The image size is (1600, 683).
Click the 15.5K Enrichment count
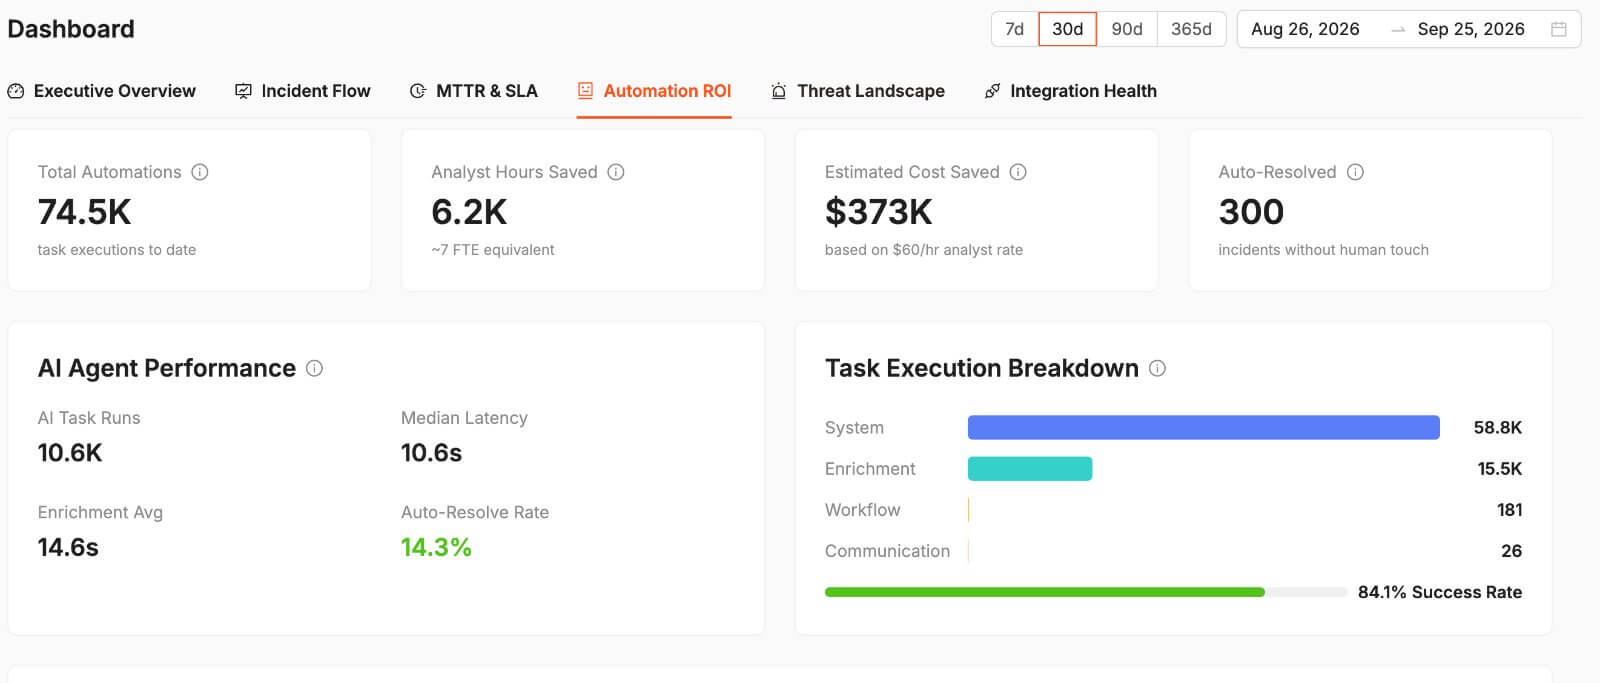click(1500, 468)
